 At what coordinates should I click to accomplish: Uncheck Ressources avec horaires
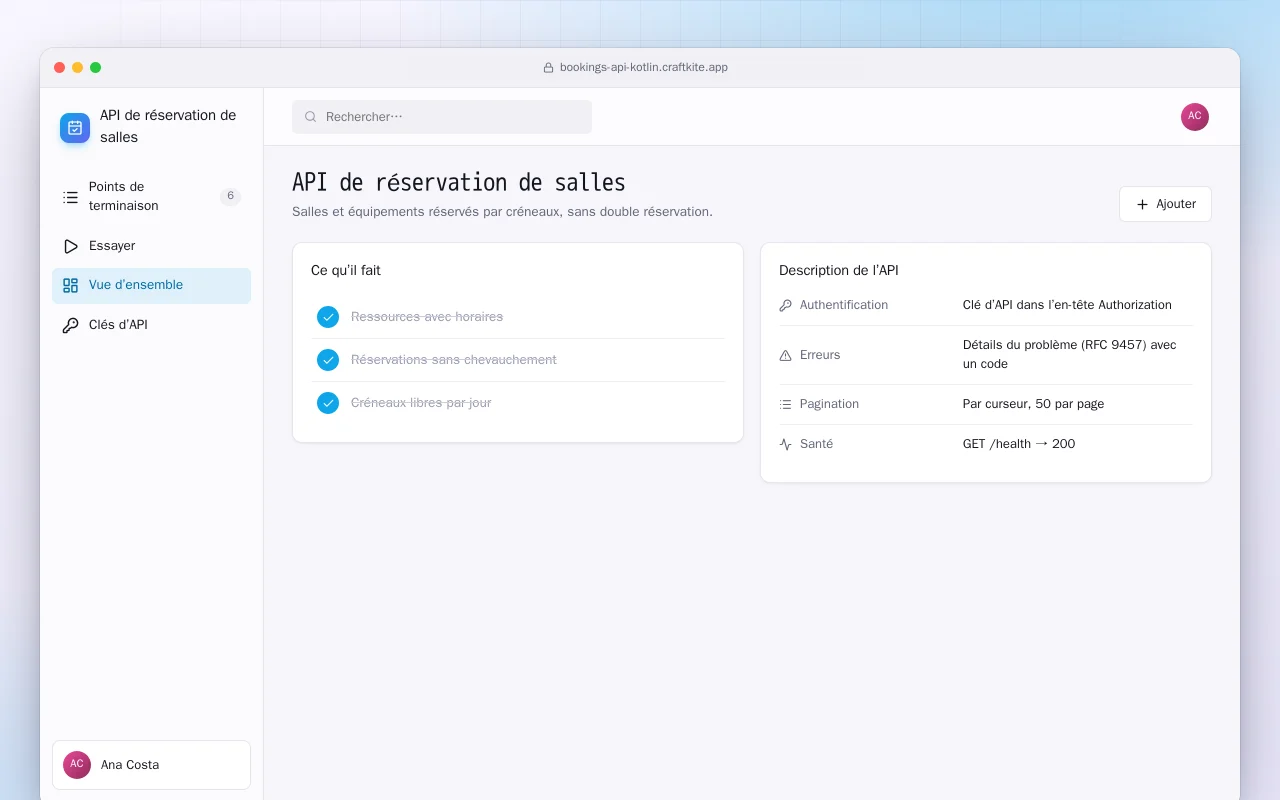pyautogui.click(x=328, y=317)
